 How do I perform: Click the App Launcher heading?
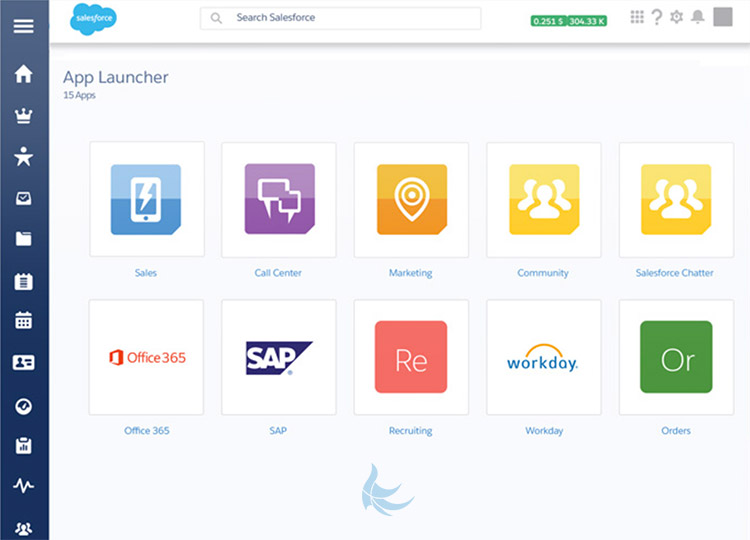[116, 77]
